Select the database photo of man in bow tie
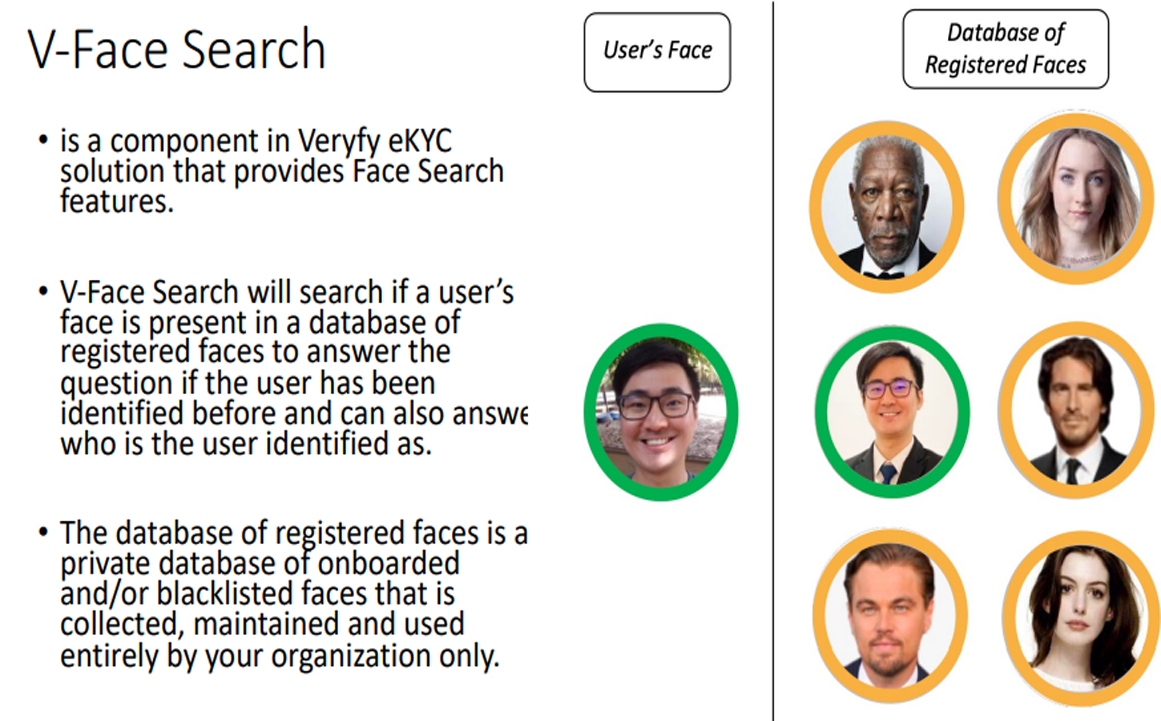 [x=886, y=208]
